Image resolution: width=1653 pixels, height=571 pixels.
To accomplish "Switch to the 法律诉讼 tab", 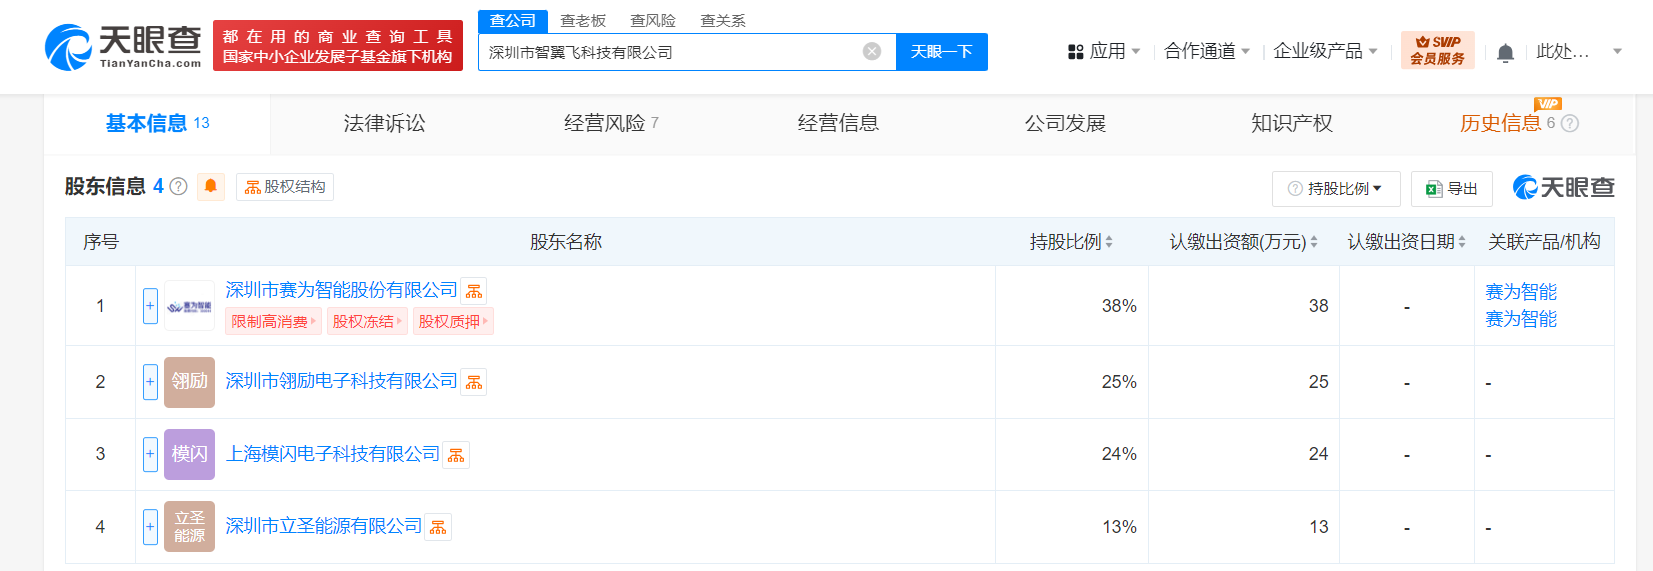I will [x=384, y=123].
